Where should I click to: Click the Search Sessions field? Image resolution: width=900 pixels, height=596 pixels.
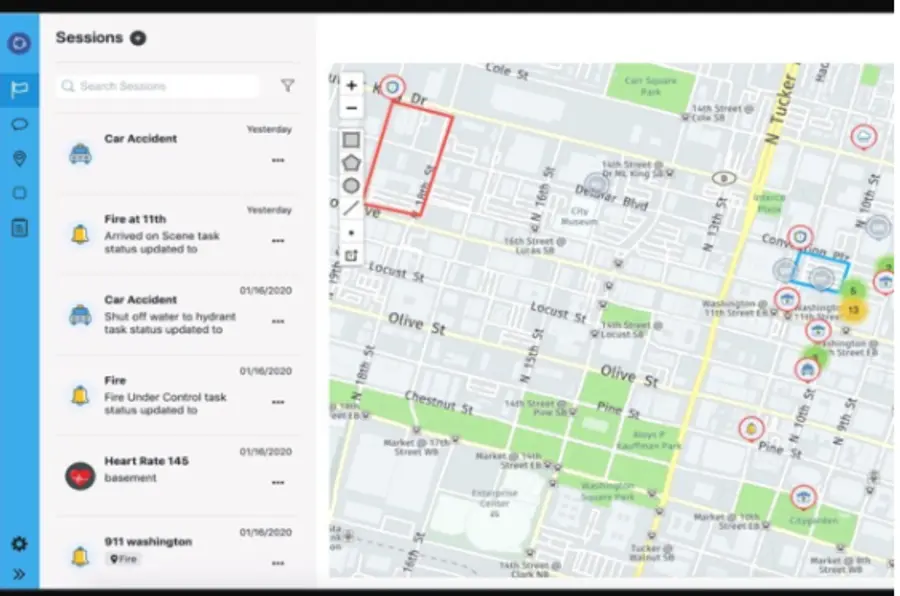click(158, 86)
